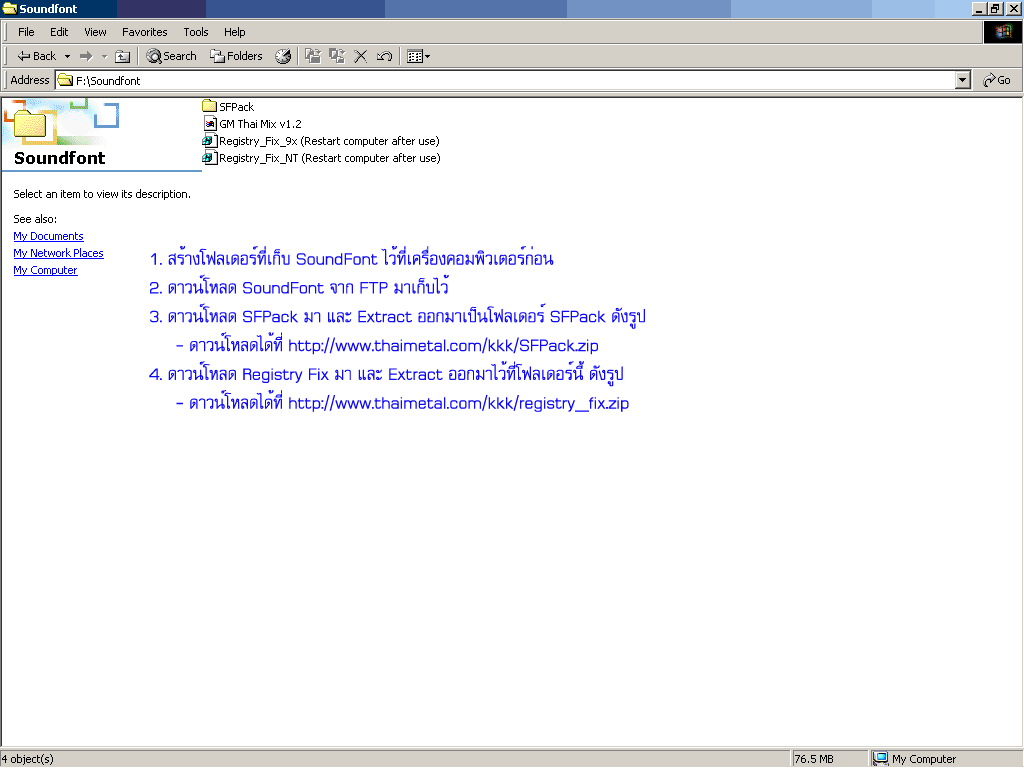Follow the My Documents link
This screenshot has width=1024, height=768.
pyautogui.click(x=48, y=236)
